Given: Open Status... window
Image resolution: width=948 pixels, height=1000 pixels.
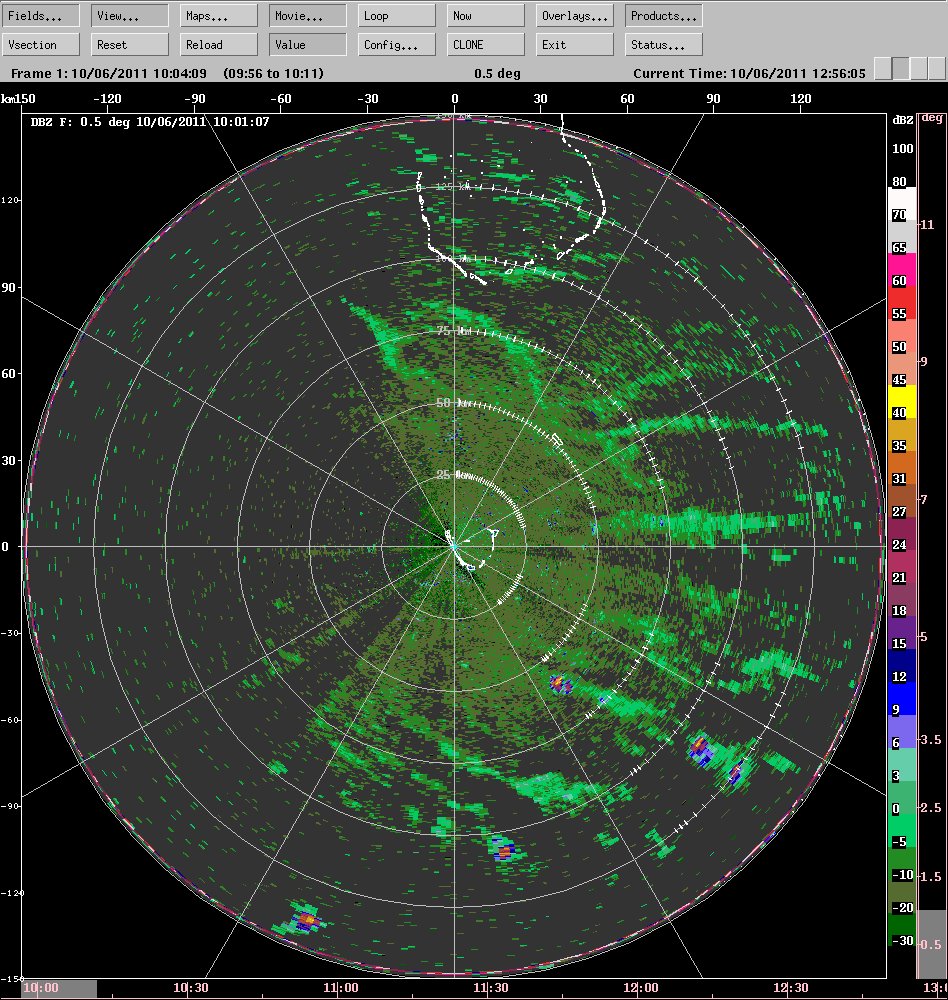Looking at the screenshot, I should tap(664, 45).
